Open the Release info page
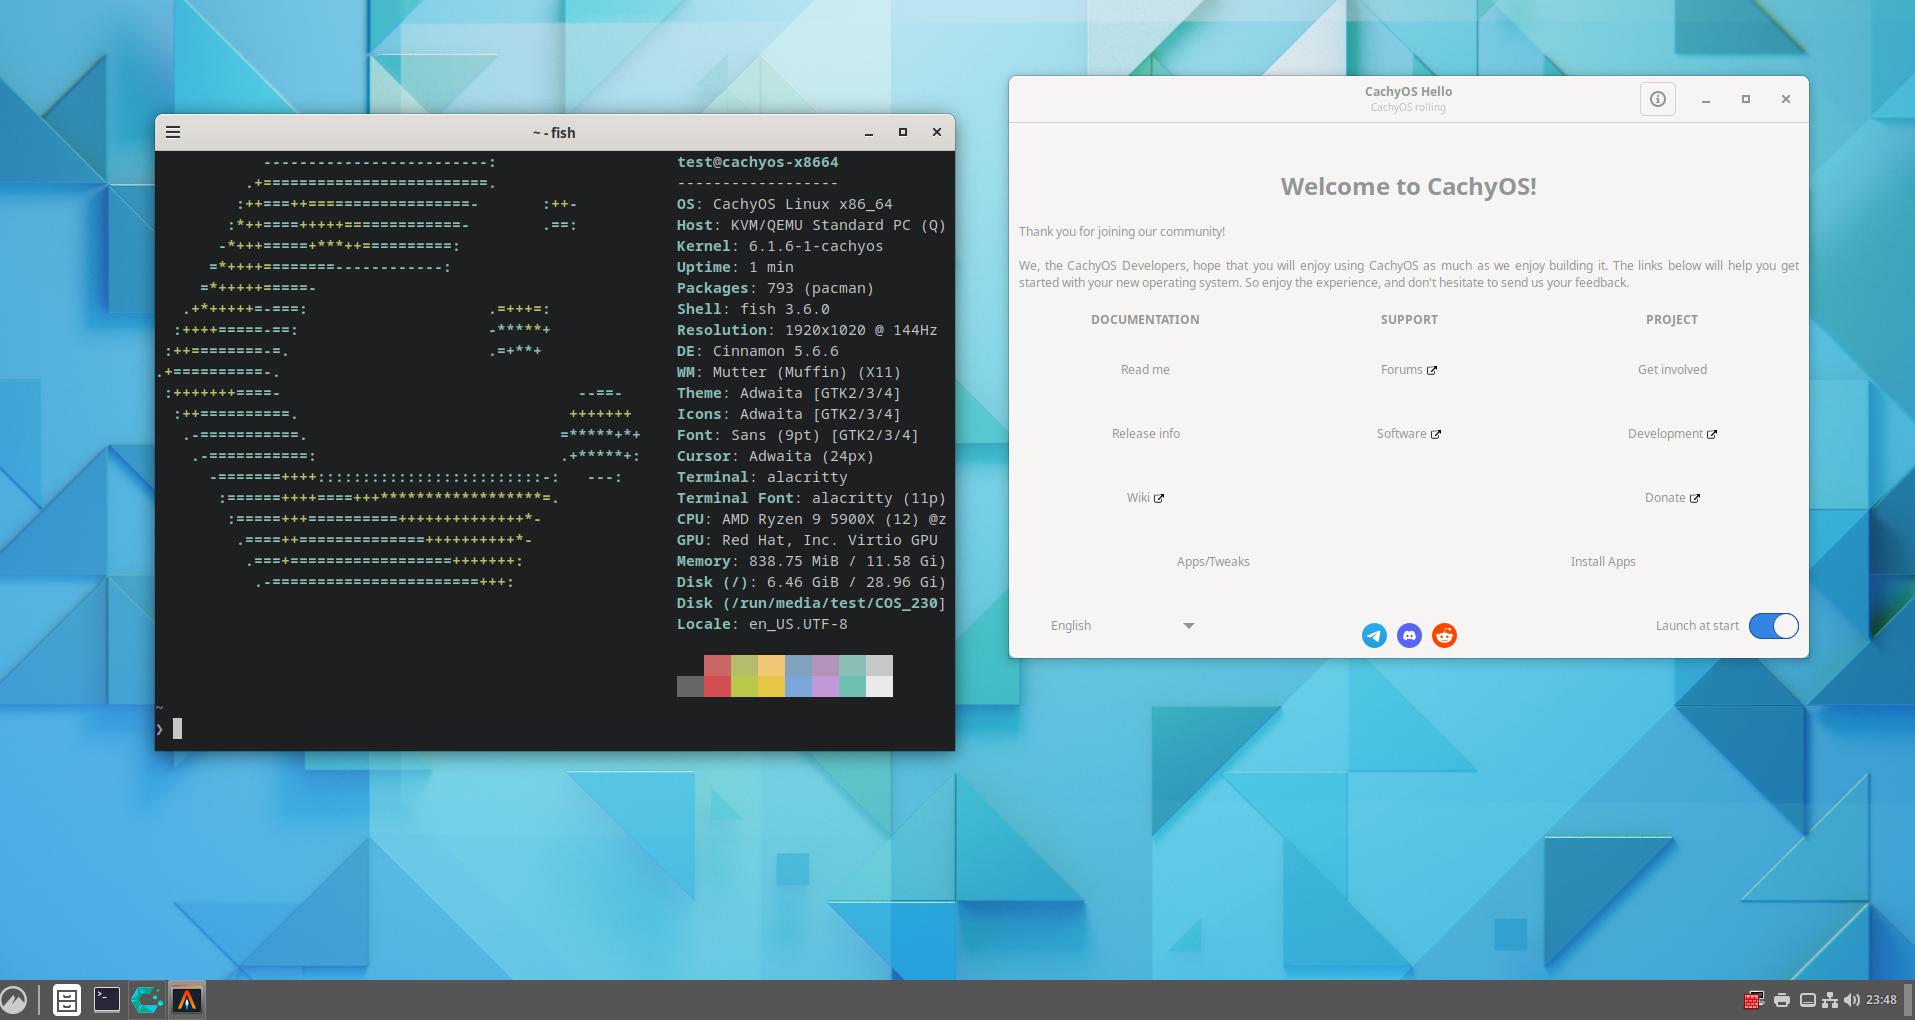 click(x=1145, y=434)
